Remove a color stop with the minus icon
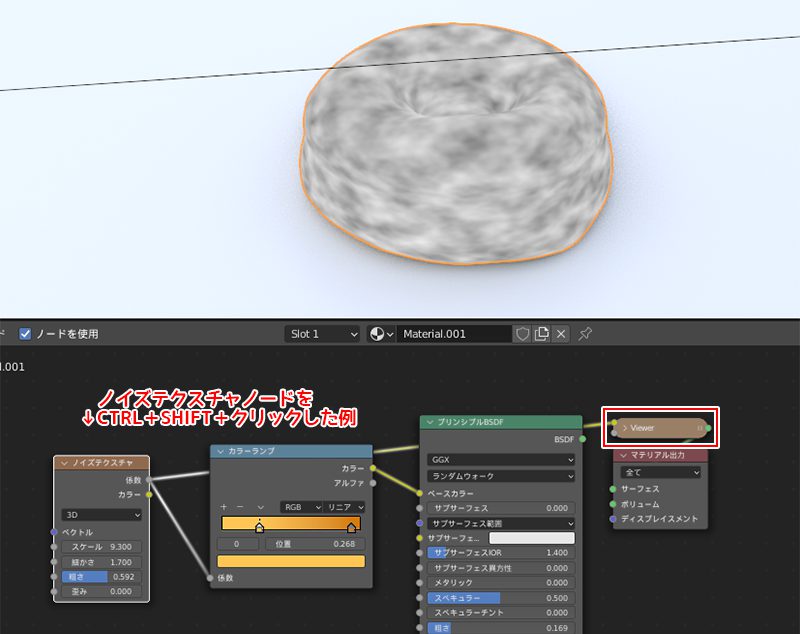 click(x=240, y=507)
